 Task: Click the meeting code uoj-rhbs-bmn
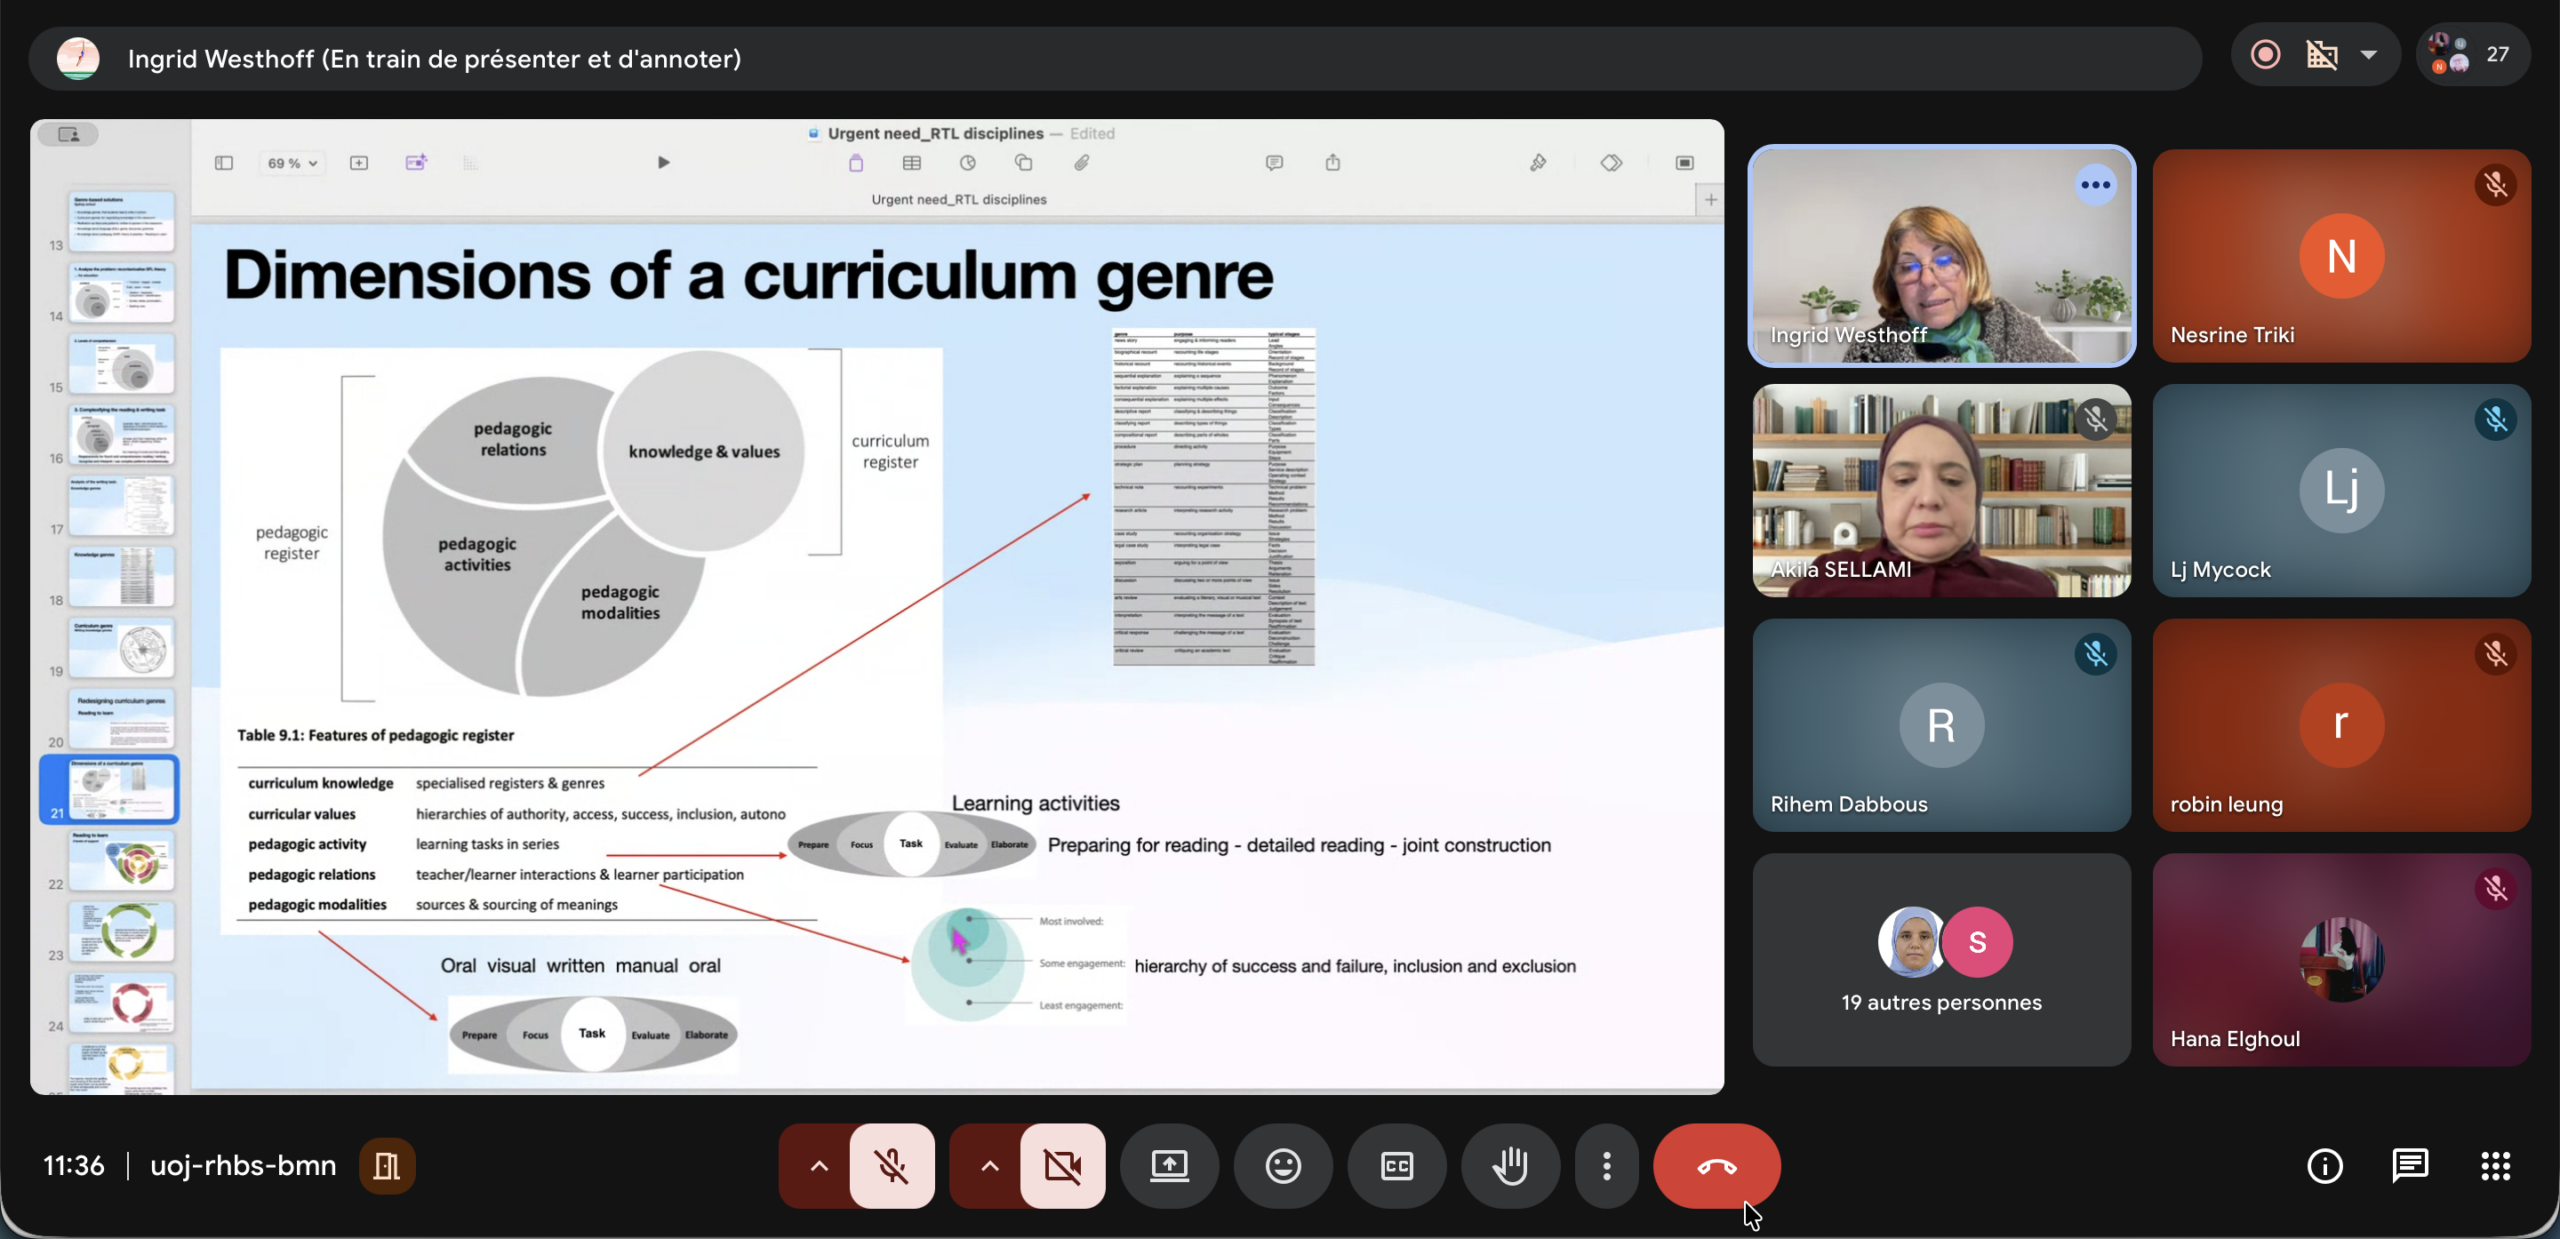coord(243,1166)
